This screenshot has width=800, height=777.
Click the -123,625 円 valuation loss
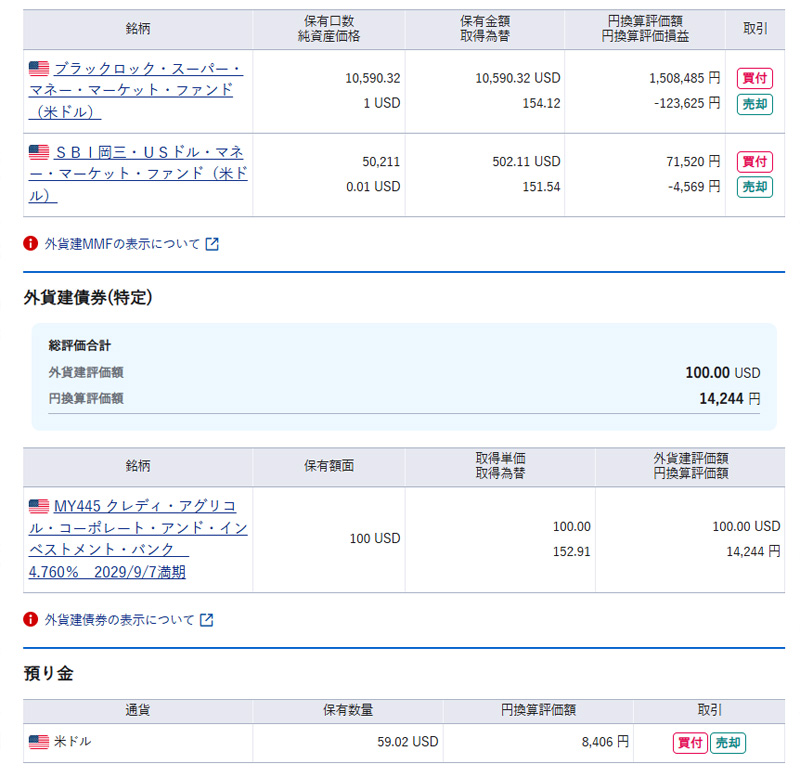point(687,103)
